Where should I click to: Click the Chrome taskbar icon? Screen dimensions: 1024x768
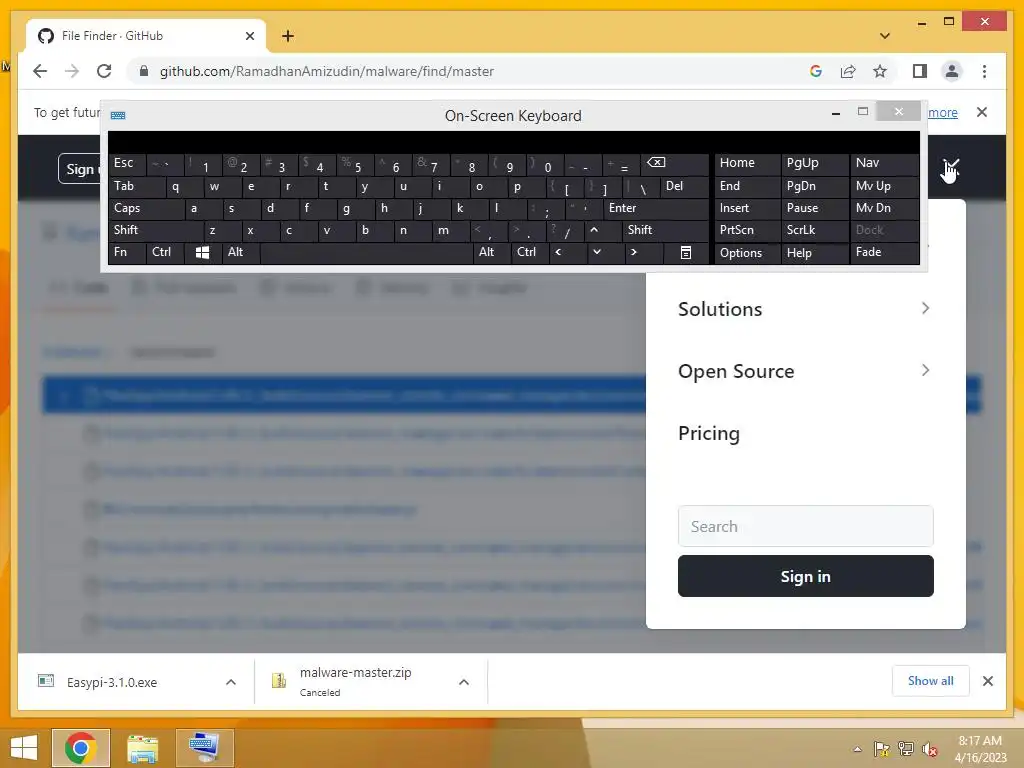point(81,748)
